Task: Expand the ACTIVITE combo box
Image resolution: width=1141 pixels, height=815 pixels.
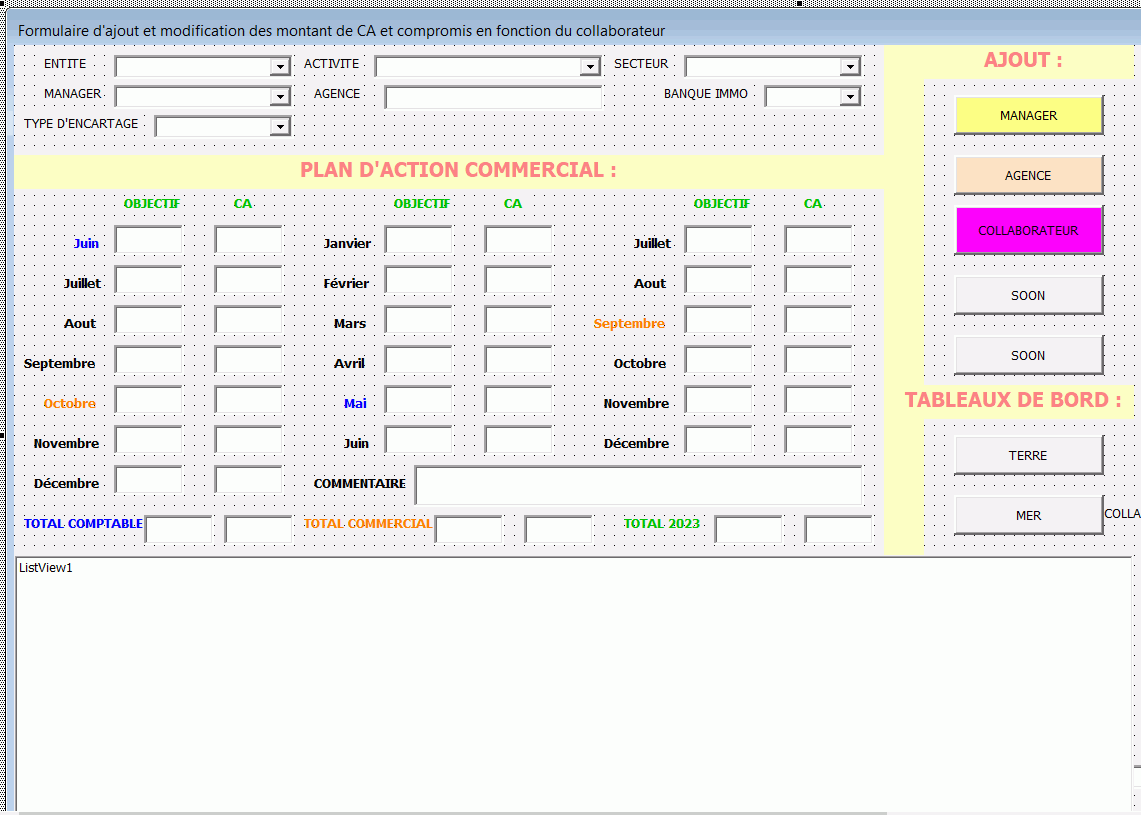Action: pos(590,67)
